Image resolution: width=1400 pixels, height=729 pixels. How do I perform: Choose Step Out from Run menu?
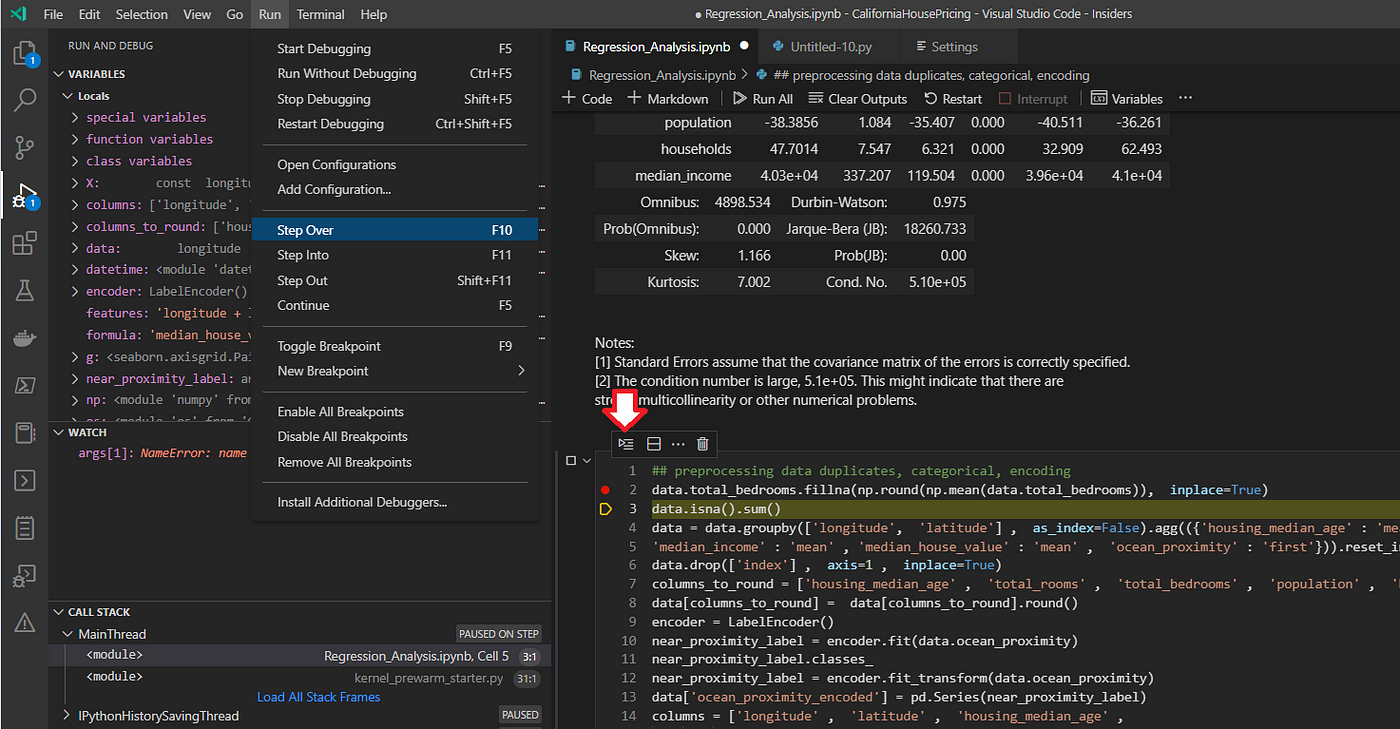point(395,281)
